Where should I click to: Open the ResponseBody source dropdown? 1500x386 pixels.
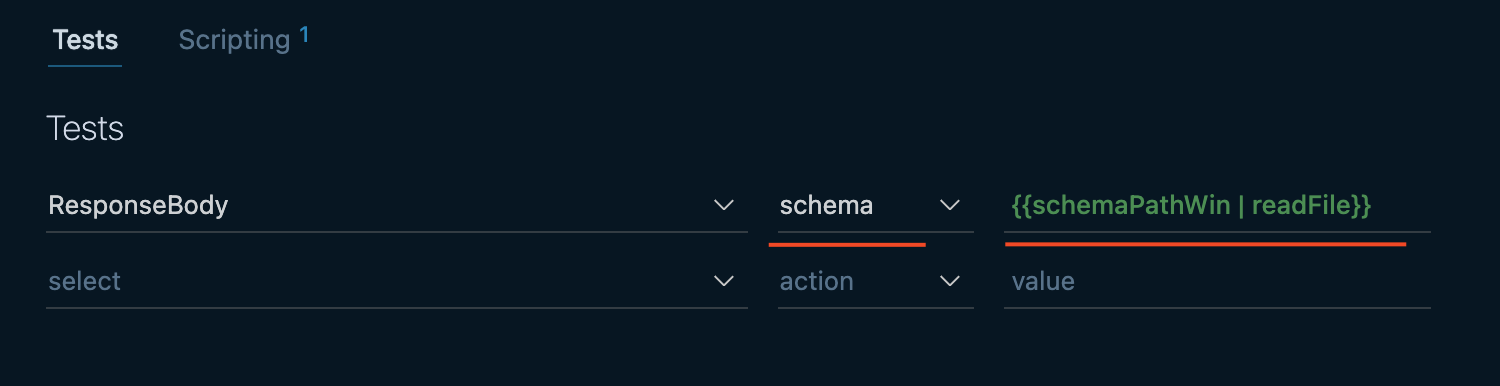(x=396, y=206)
